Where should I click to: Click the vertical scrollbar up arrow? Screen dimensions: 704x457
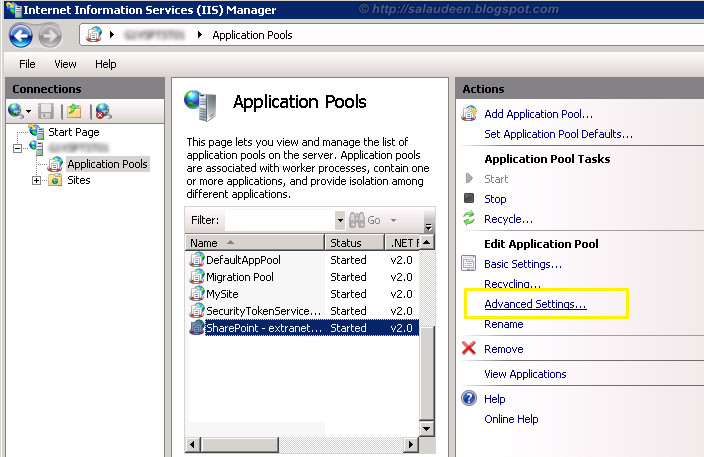427,242
